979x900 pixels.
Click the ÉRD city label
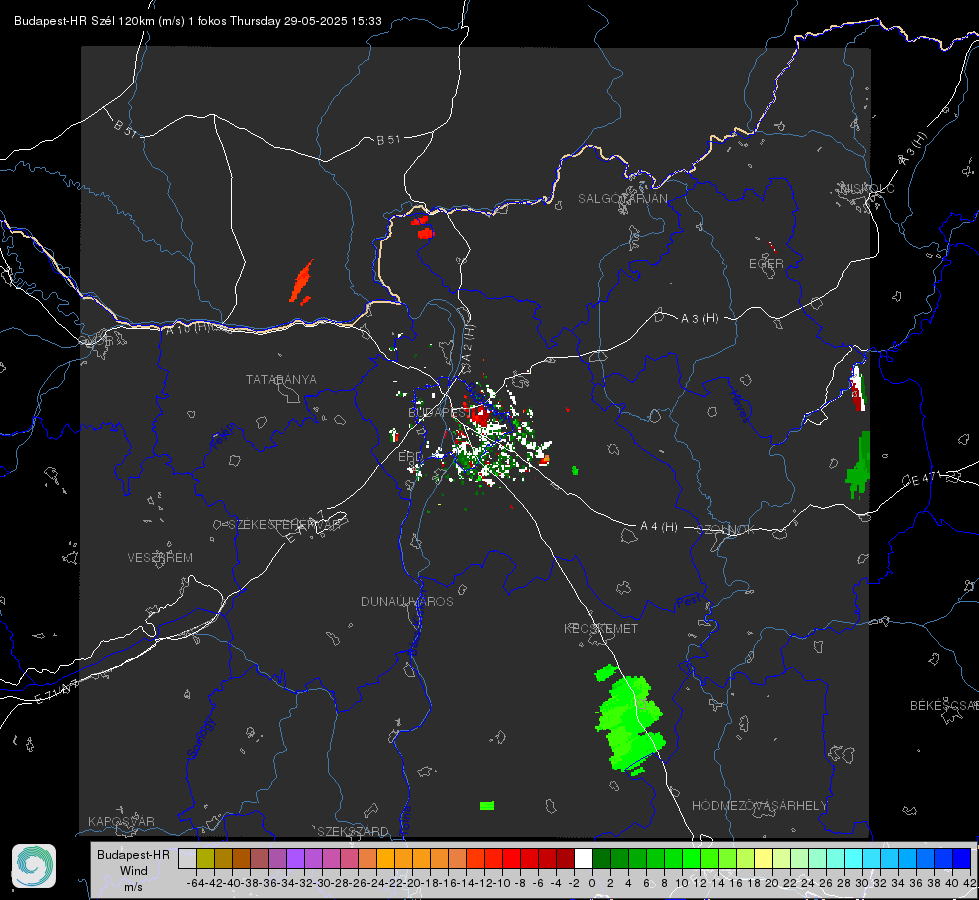(410, 457)
